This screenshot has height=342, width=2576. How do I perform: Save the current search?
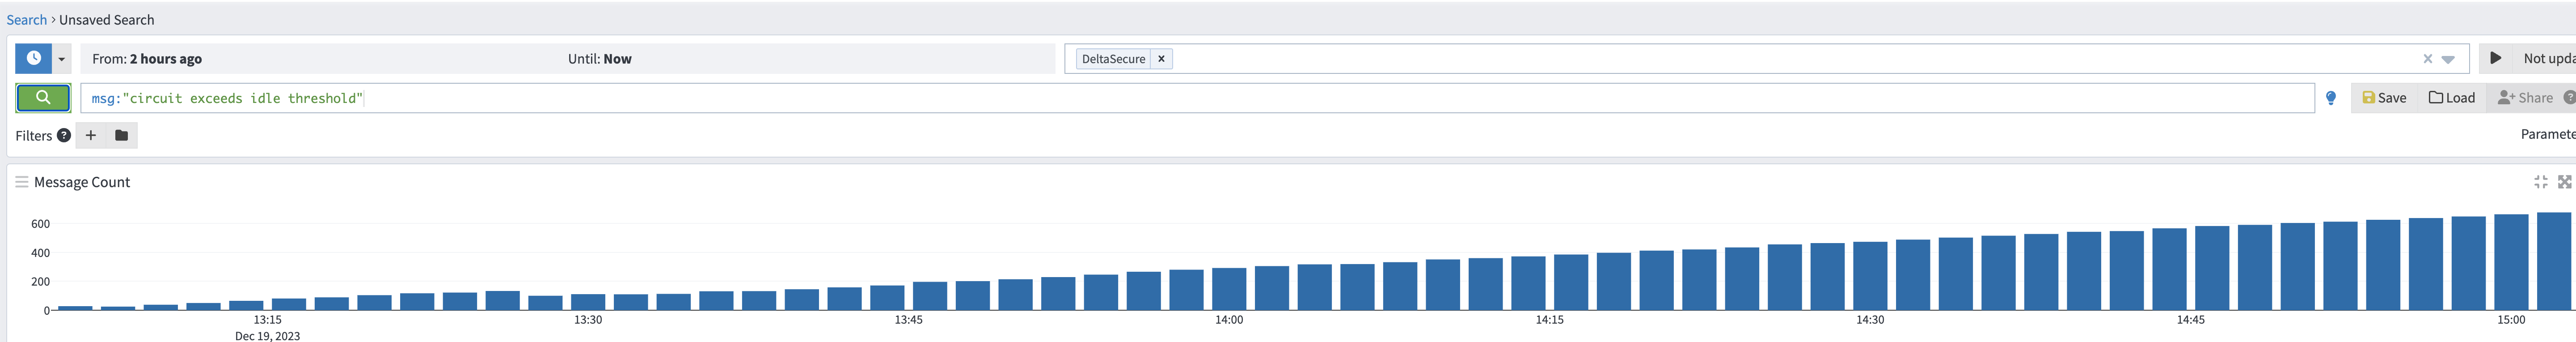pos(2384,98)
